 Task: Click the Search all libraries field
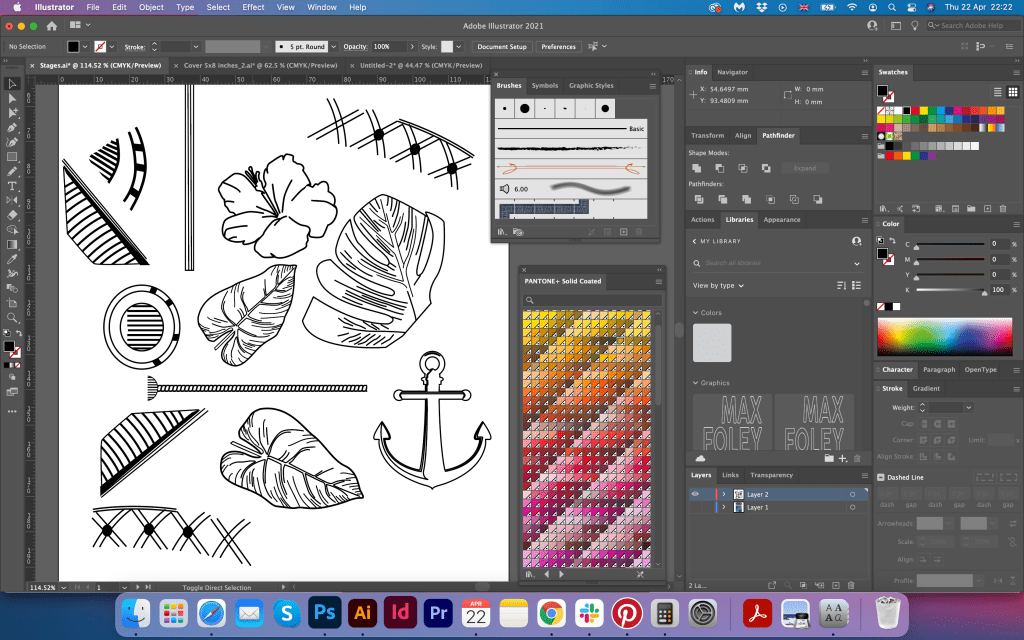[x=775, y=263]
